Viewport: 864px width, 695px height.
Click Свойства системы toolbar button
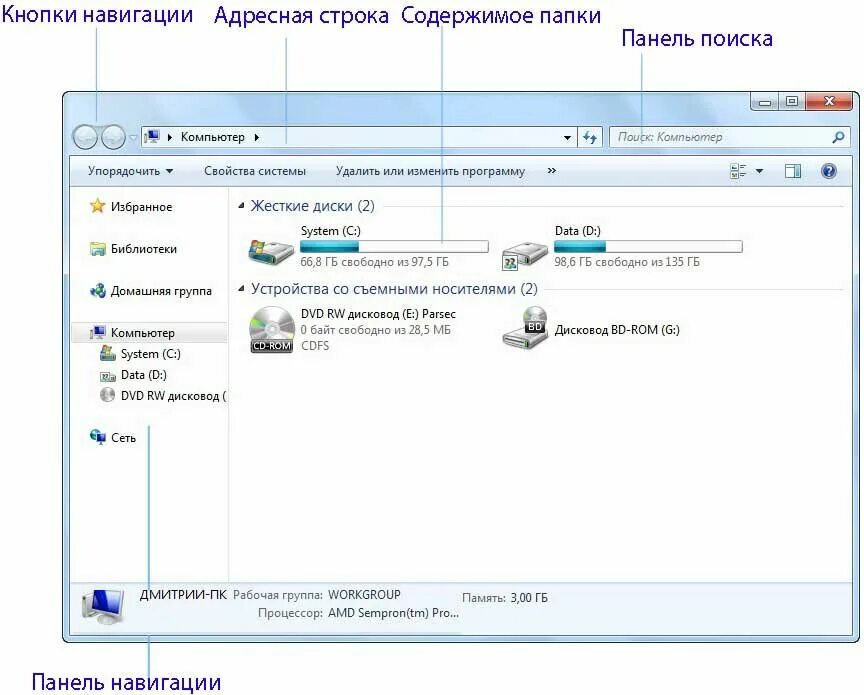pos(255,171)
